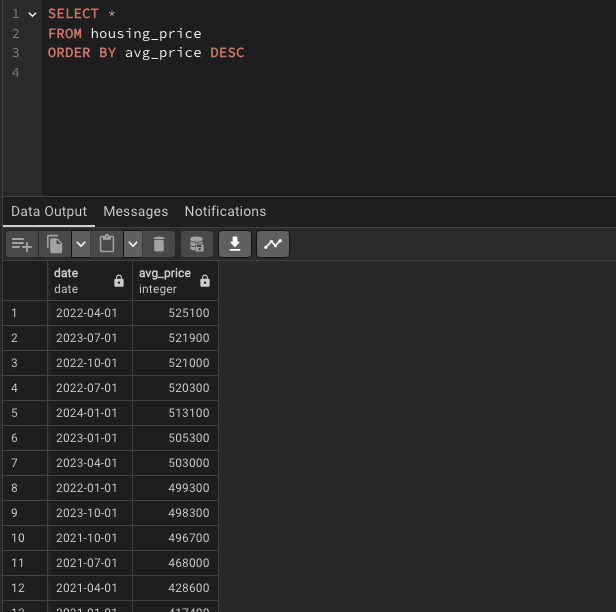Click the cell with value 520300
616x612 pixels.
[x=175, y=388]
